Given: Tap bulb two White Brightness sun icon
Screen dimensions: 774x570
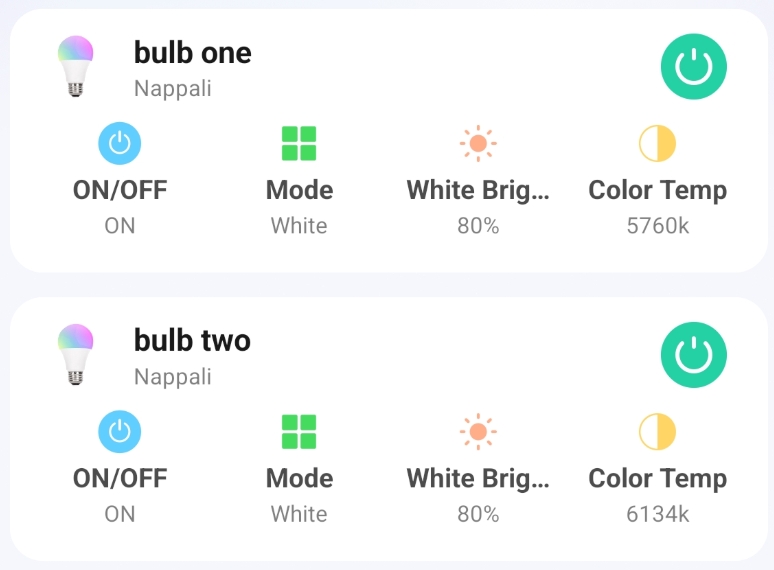Looking at the screenshot, I should (x=478, y=432).
